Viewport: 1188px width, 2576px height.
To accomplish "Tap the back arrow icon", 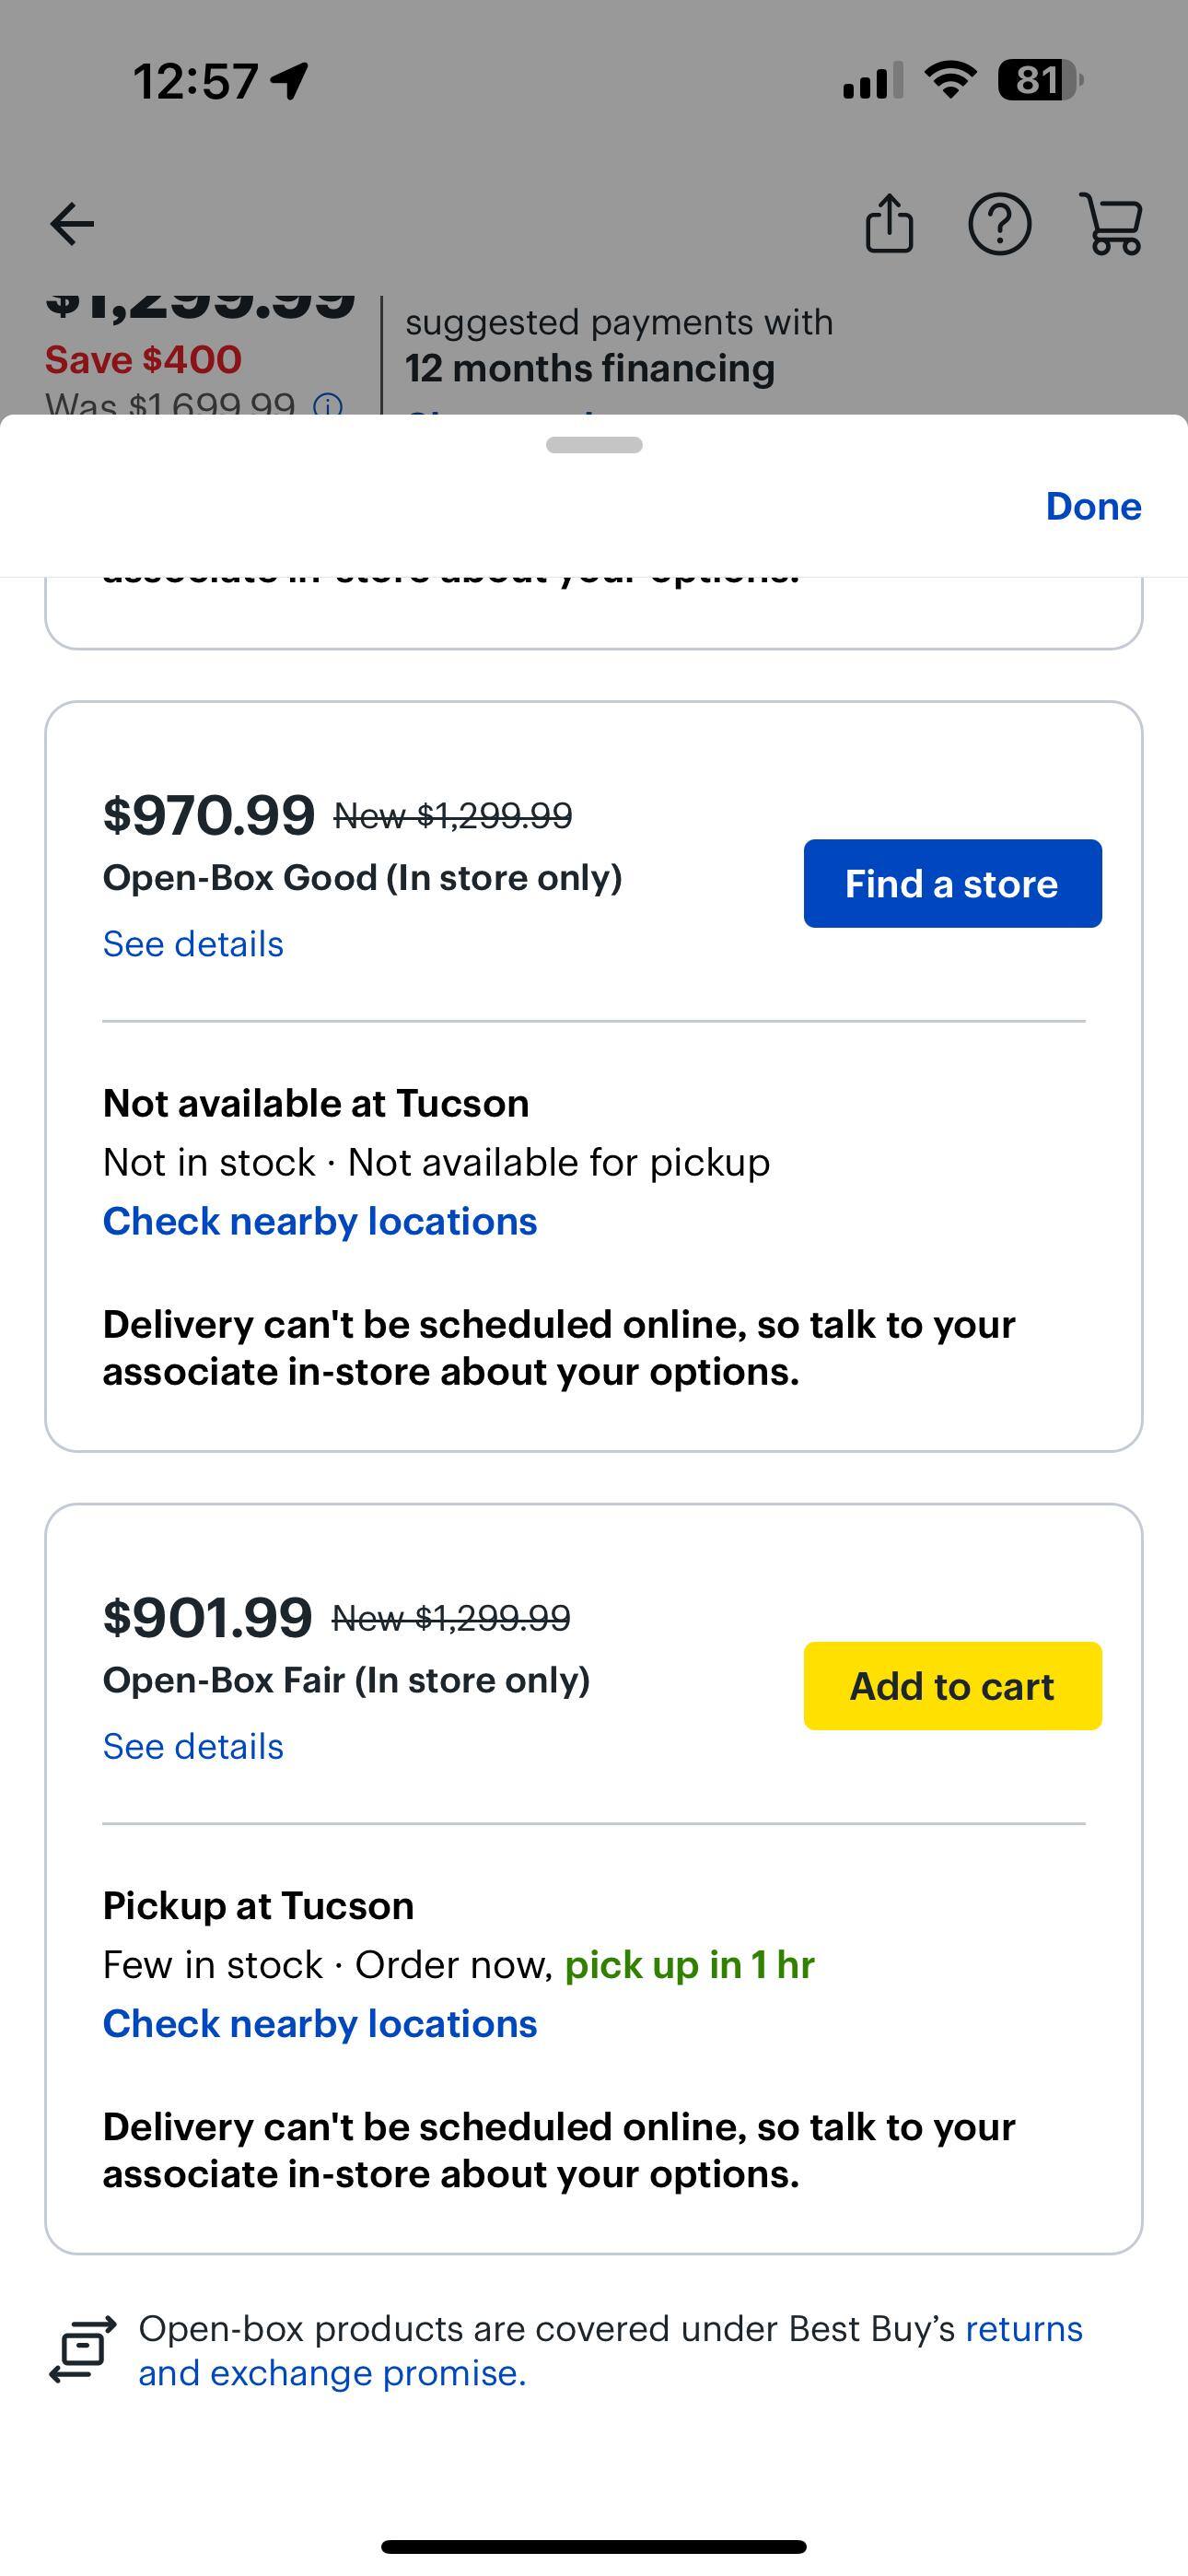I will [x=72, y=224].
